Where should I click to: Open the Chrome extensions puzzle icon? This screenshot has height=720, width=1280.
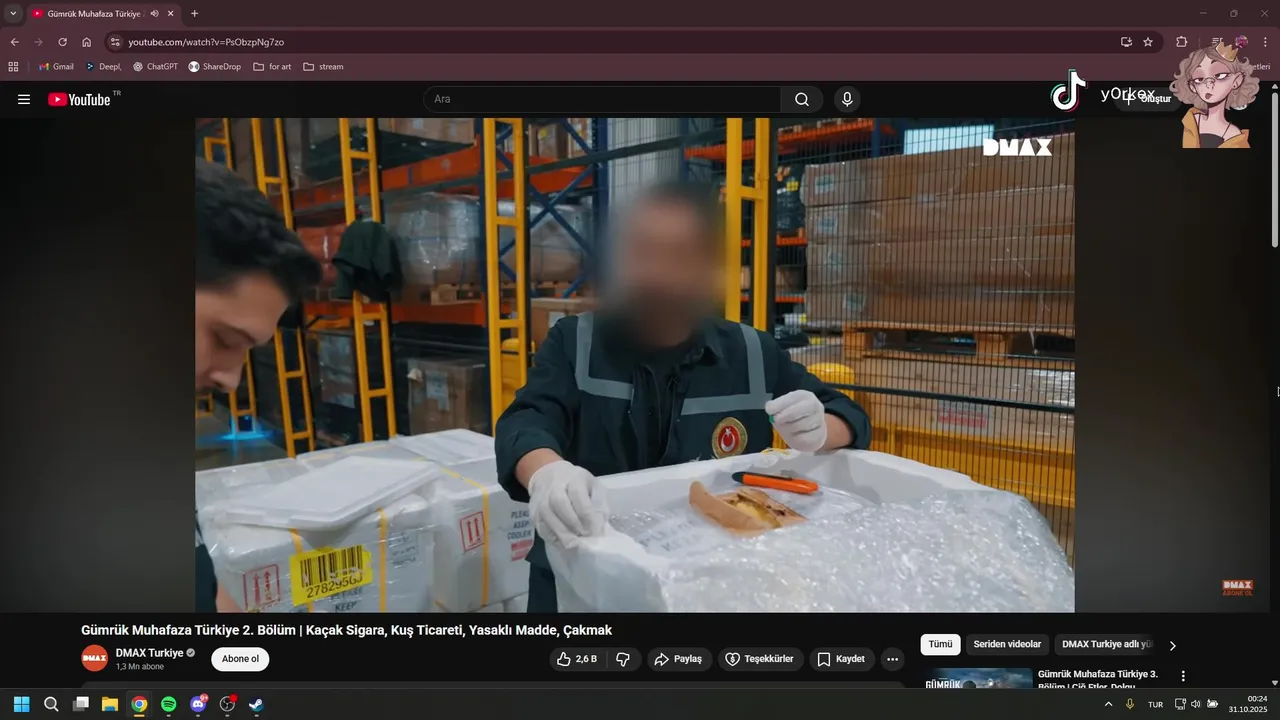1181,42
